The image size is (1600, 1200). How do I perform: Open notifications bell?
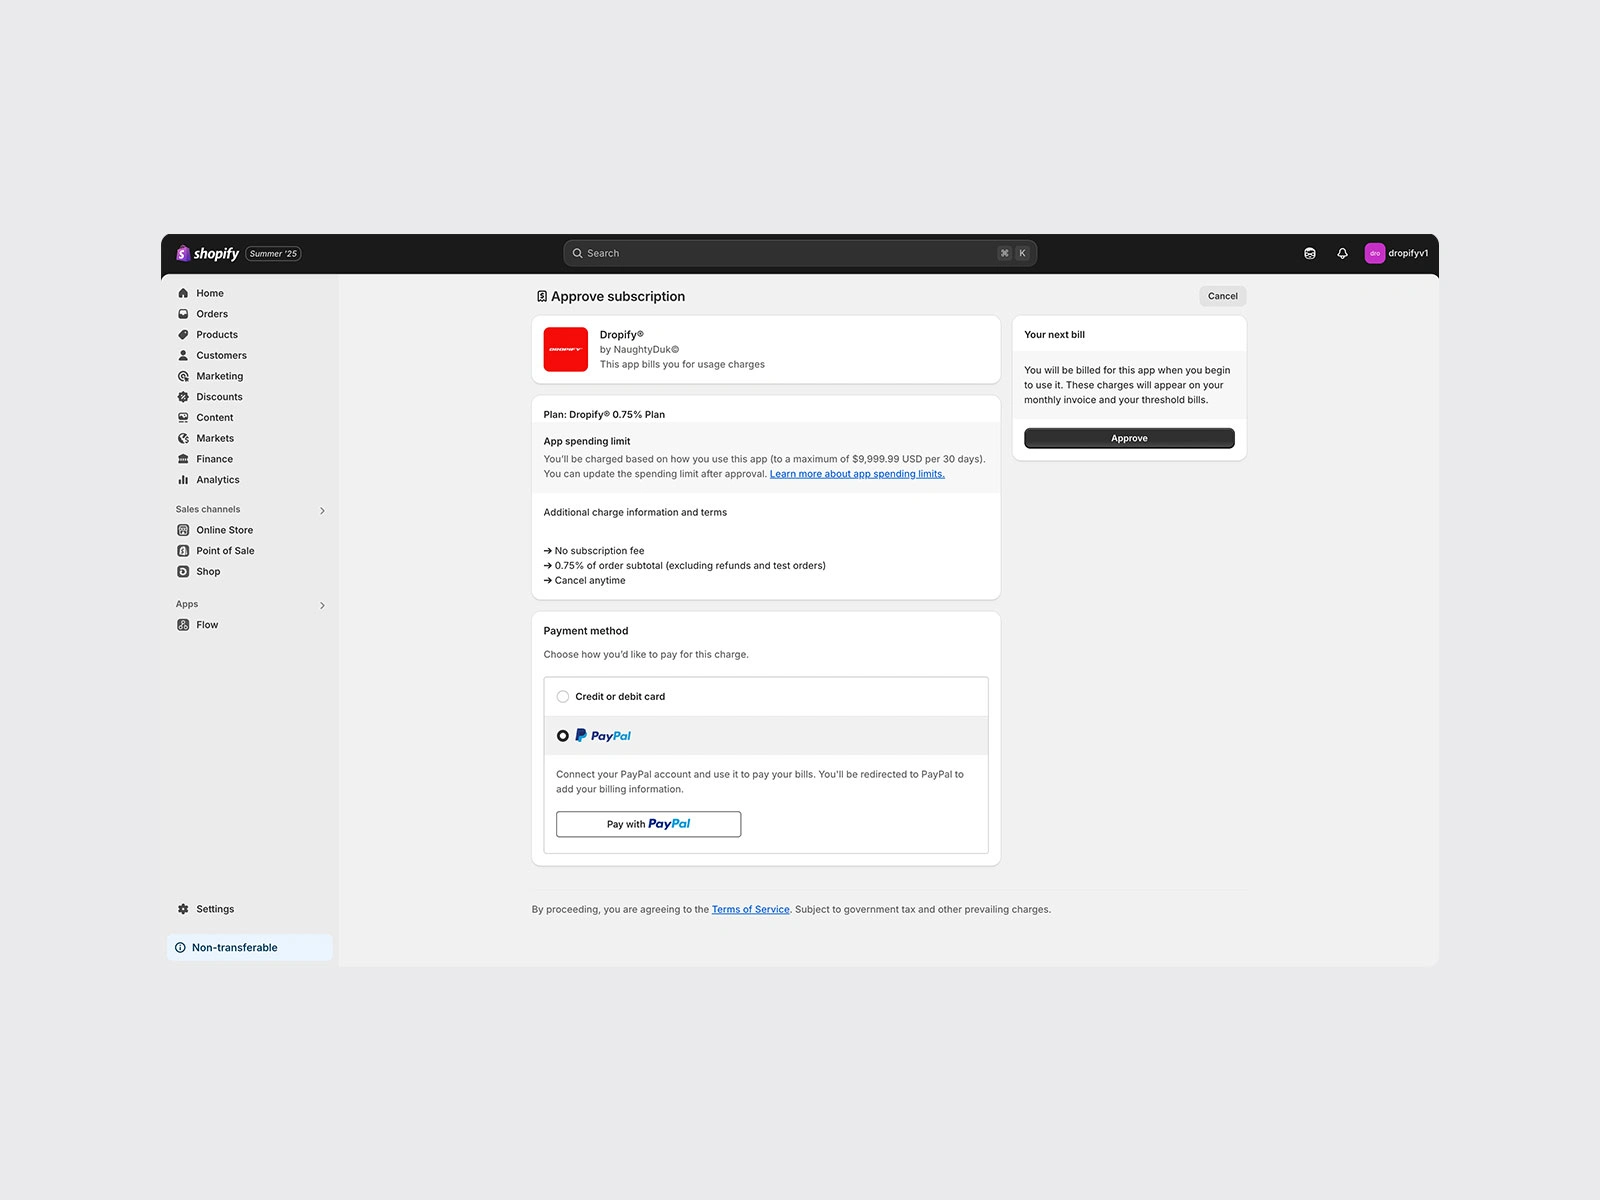click(1342, 254)
